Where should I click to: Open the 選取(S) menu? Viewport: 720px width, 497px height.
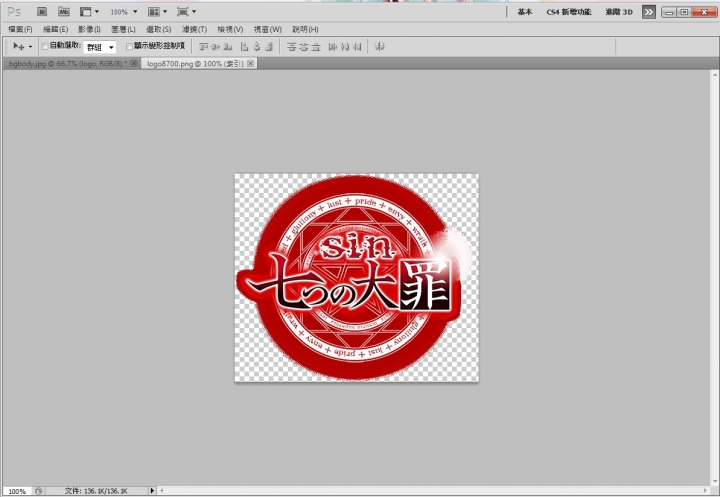point(158,29)
